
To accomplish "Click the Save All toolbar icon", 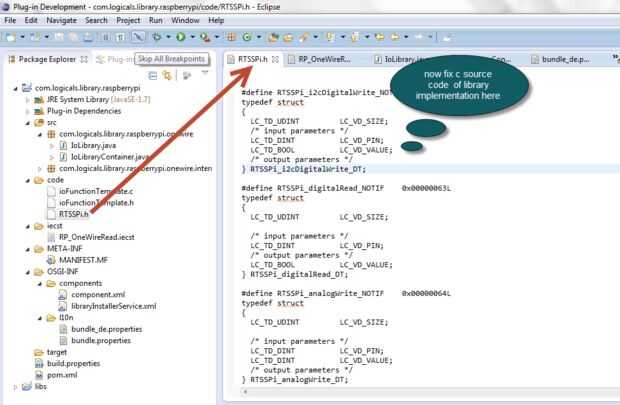I will point(73,37).
